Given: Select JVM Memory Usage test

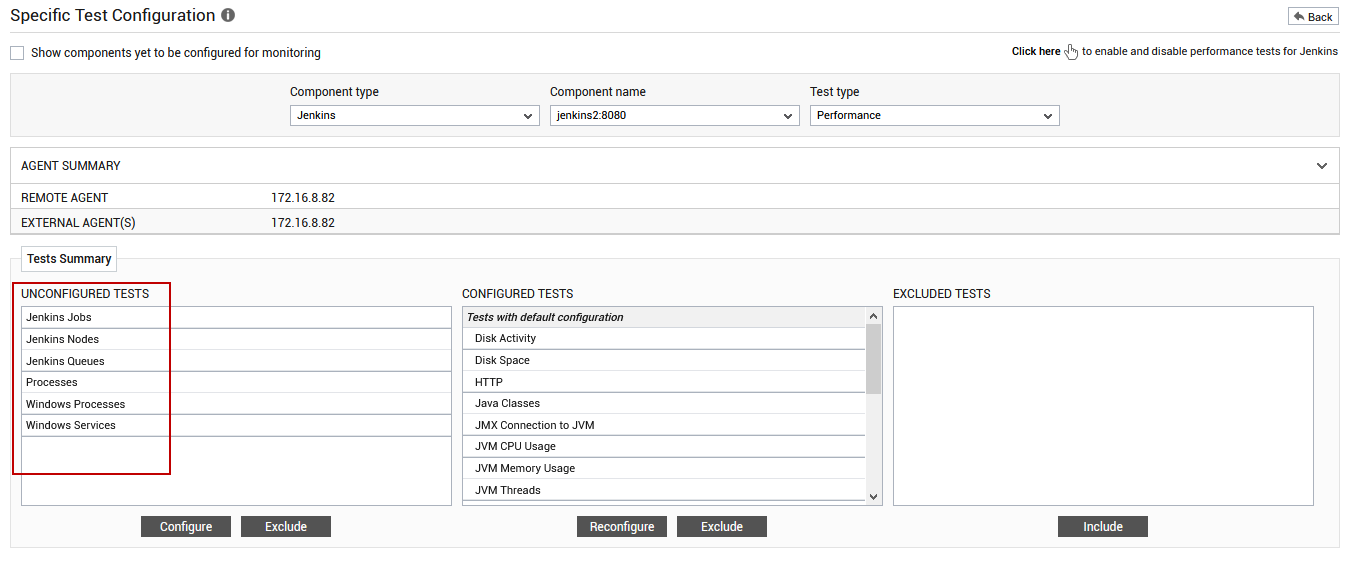Looking at the screenshot, I should click(664, 468).
